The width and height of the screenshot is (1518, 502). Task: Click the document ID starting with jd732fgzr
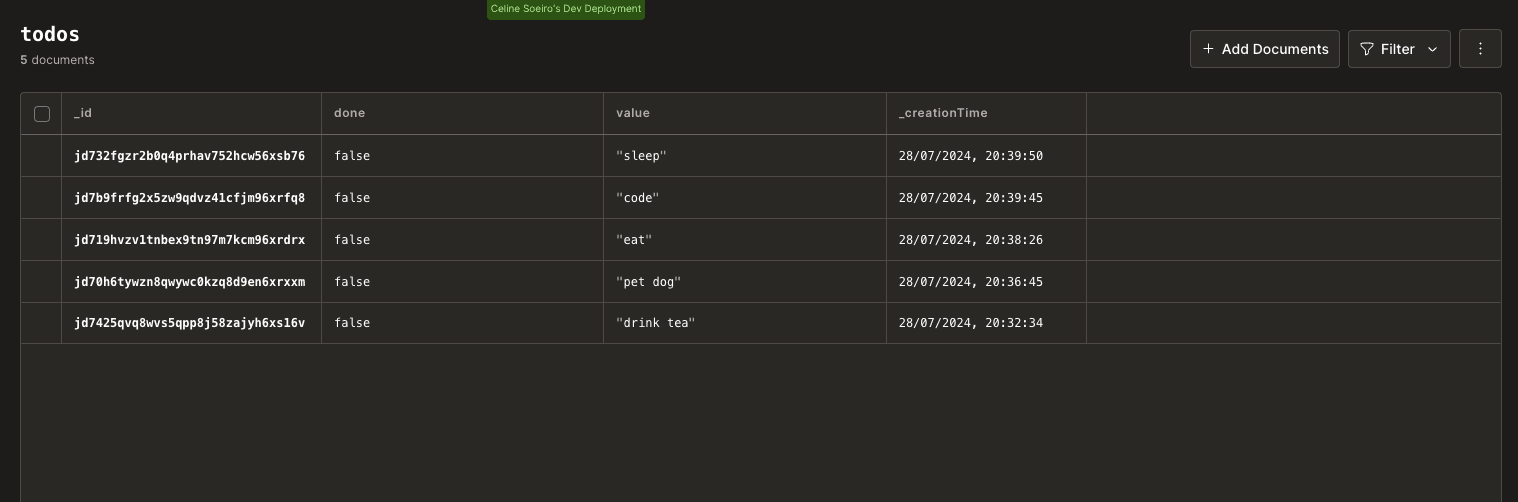pos(189,156)
